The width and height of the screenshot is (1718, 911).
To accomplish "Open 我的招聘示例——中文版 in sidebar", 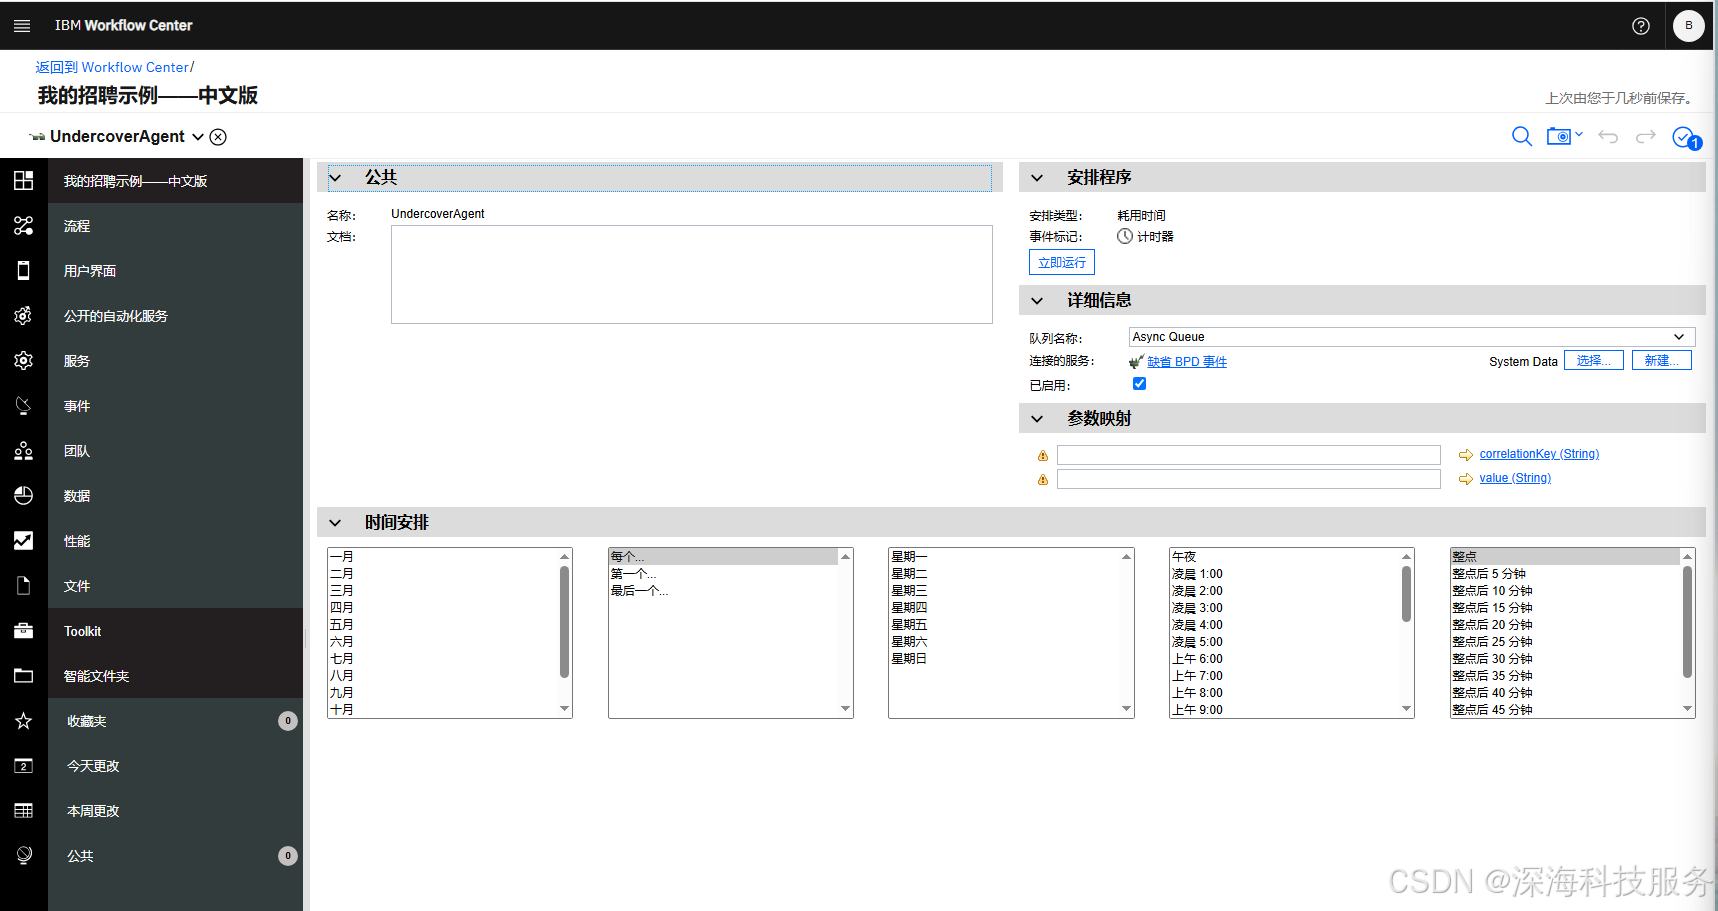I will 175,181.
